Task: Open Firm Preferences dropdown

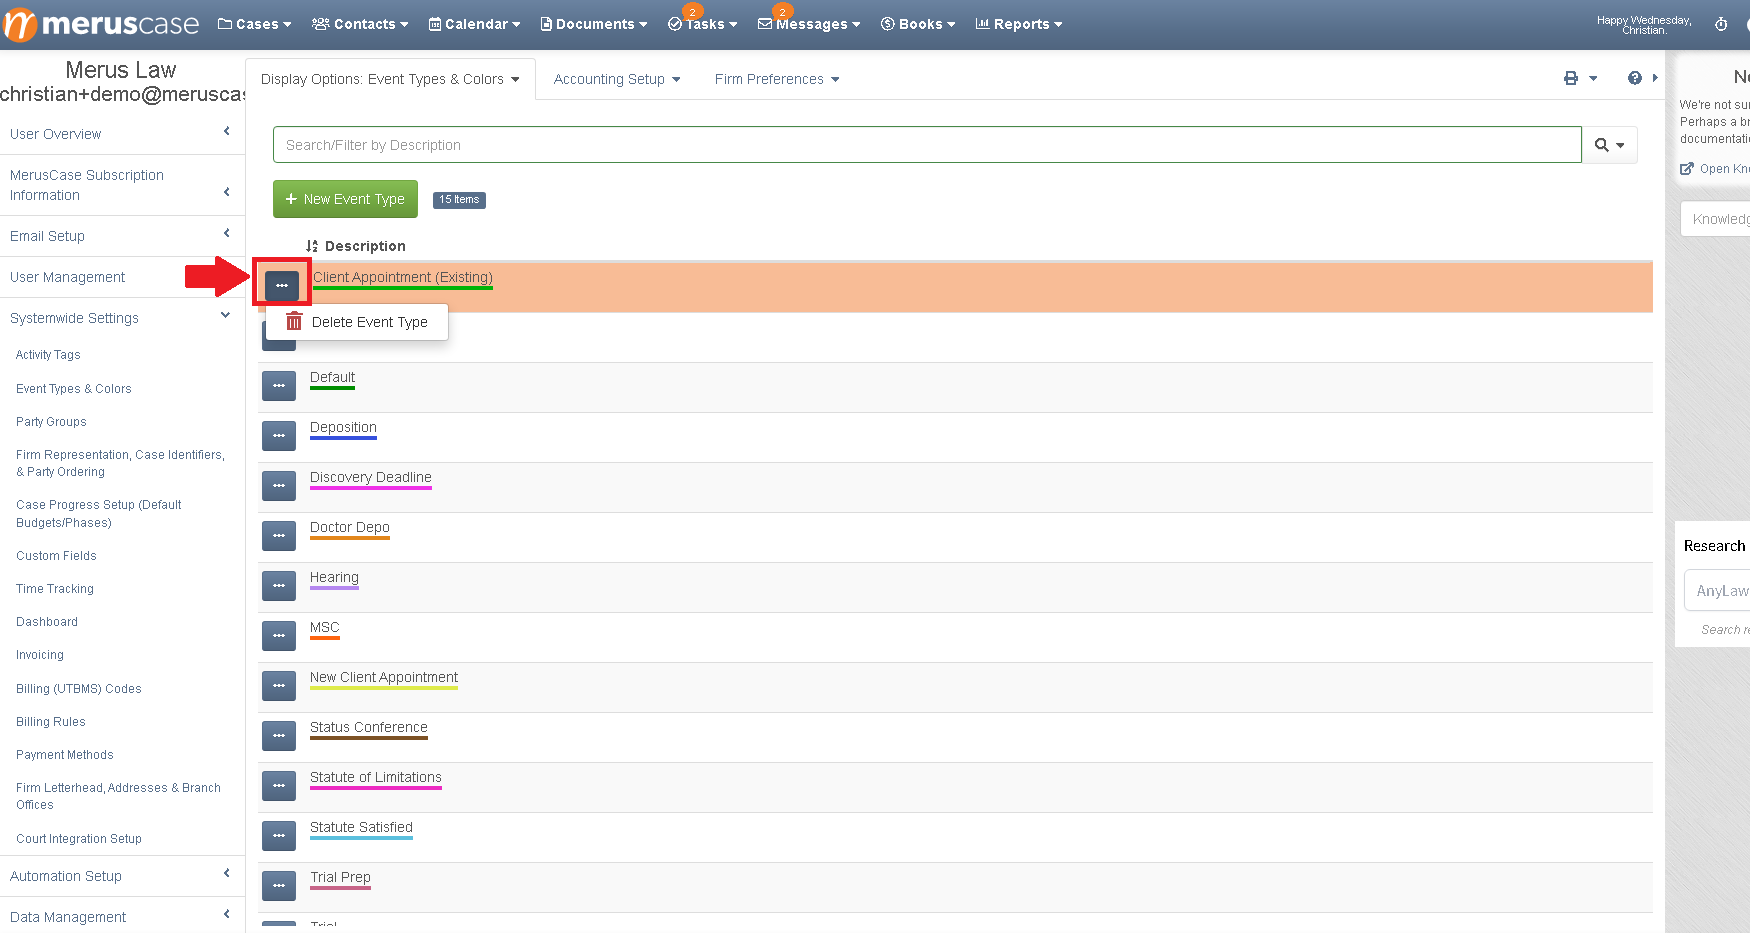Action: pyautogui.click(x=777, y=79)
